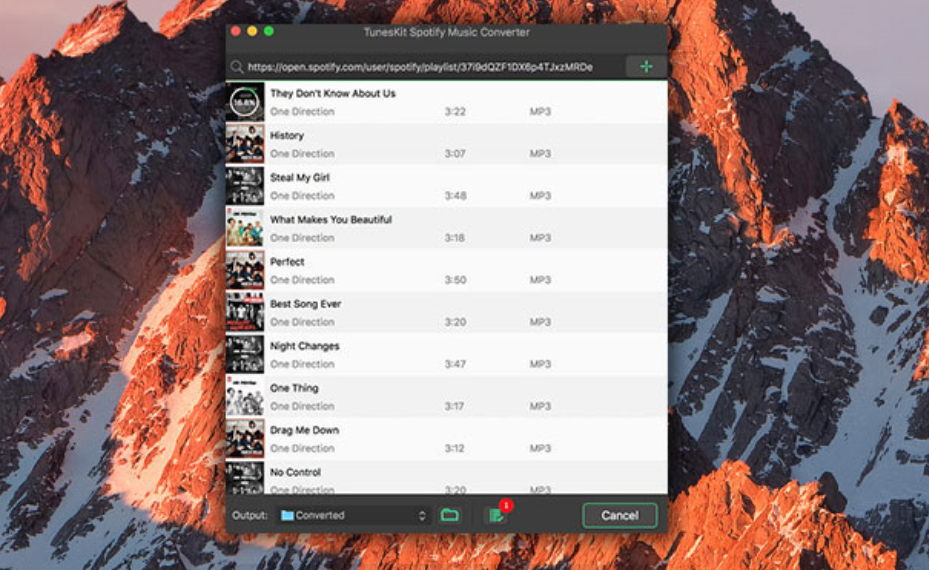Select the History album thumbnail
Screen dimensions: 929x570
click(245, 144)
